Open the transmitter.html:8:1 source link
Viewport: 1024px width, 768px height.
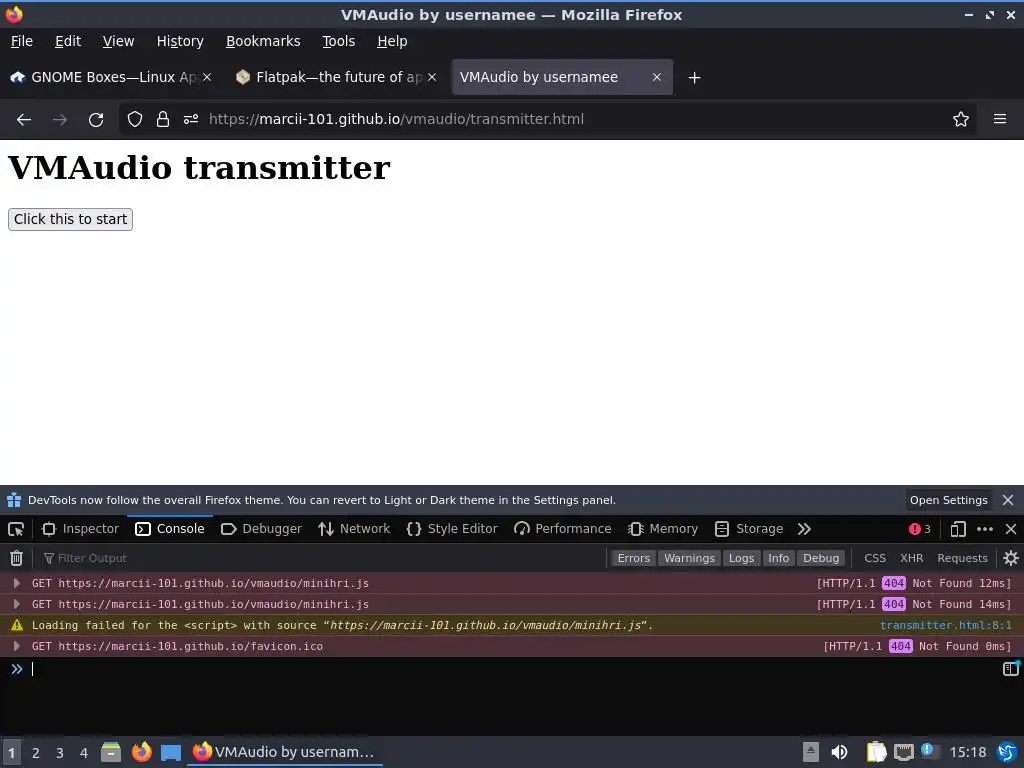[946, 625]
